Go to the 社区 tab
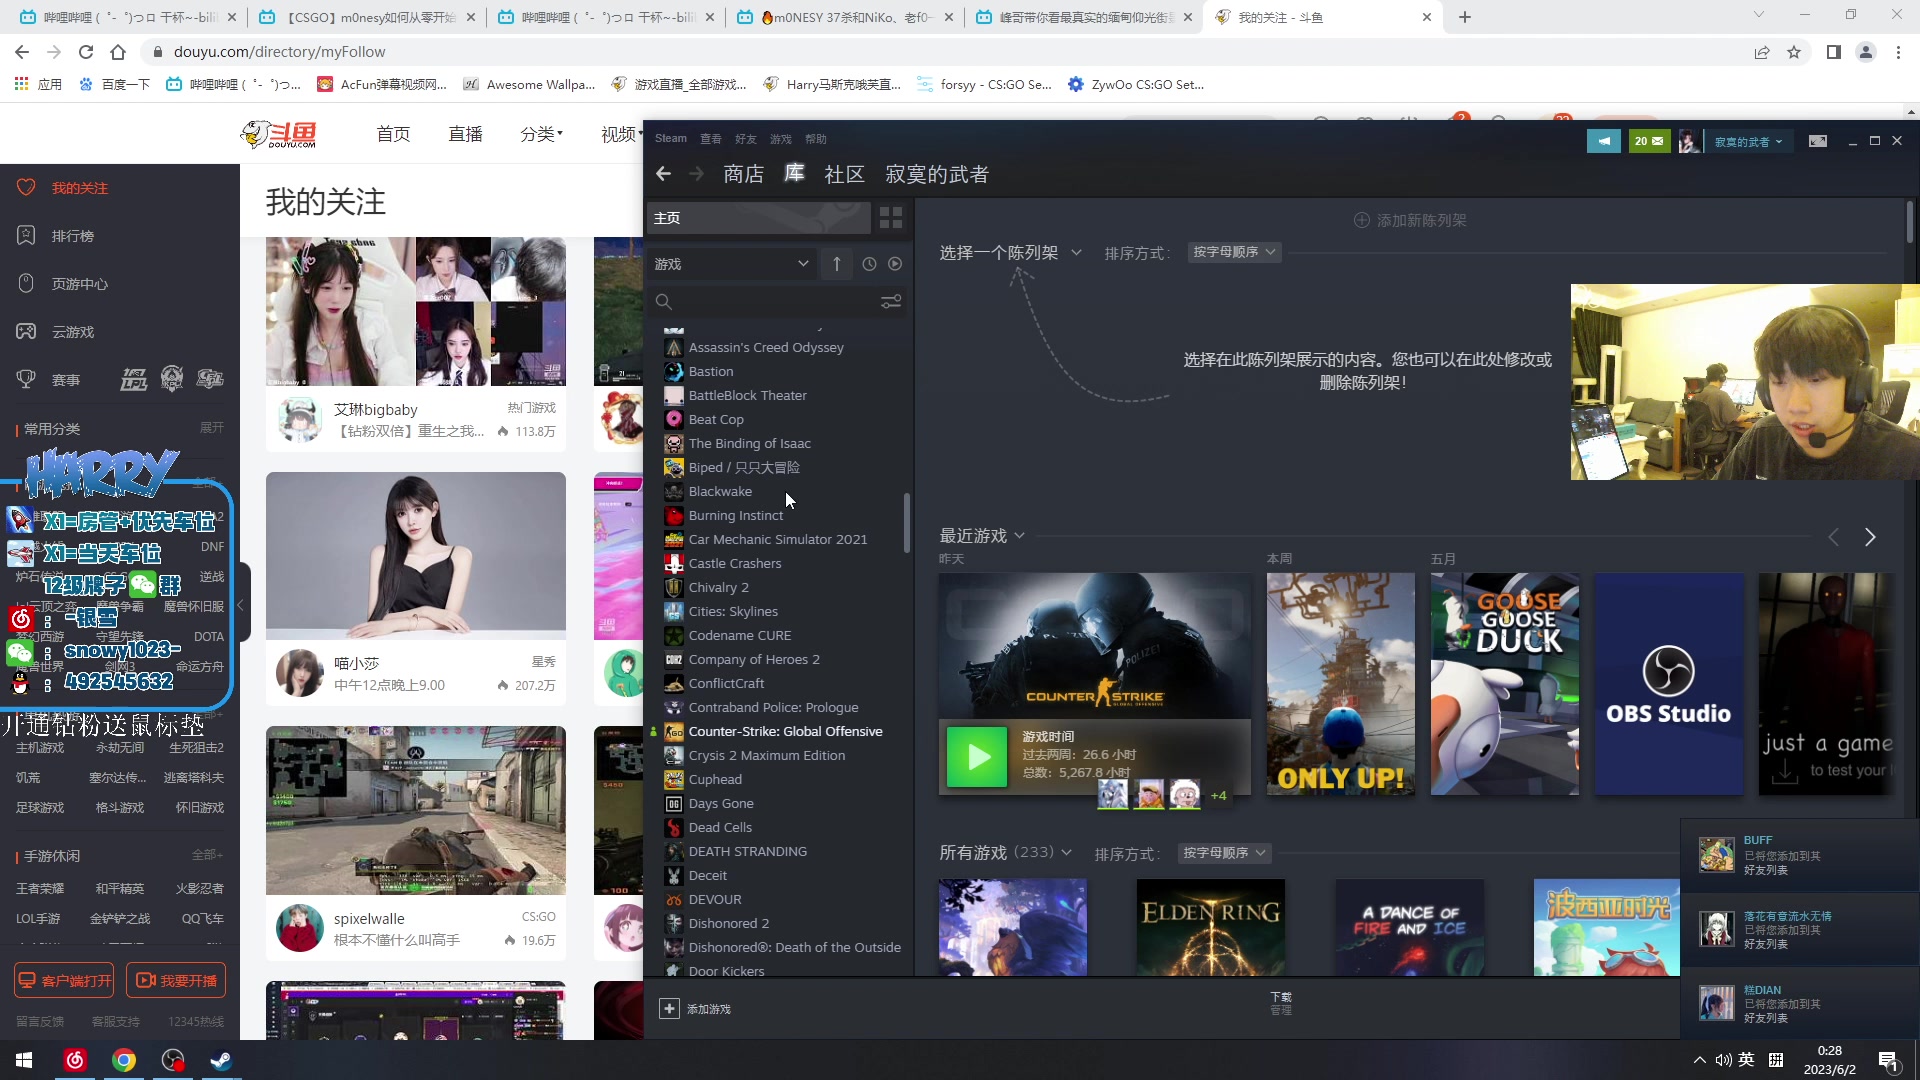The image size is (1920, 1080). point(844,175)
